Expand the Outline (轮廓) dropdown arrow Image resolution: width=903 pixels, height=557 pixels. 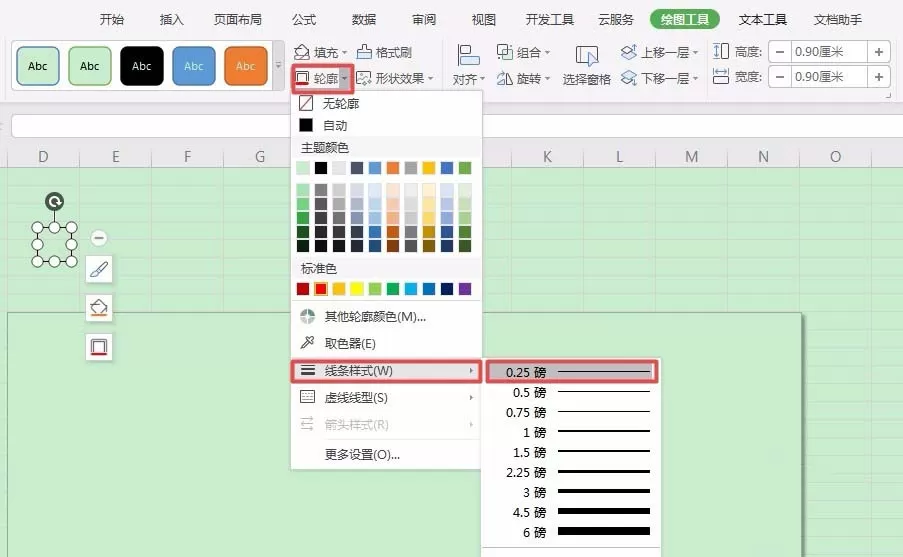(344, 78)
